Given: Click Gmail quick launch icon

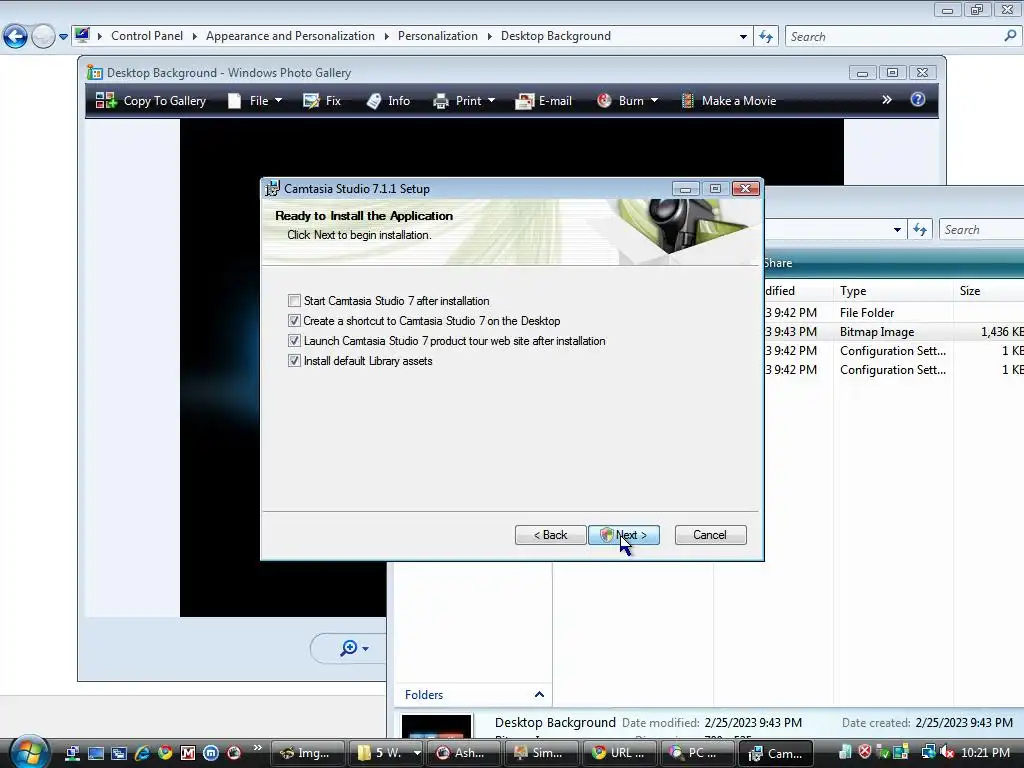Looking at the screenshot, I should (187, 753).
